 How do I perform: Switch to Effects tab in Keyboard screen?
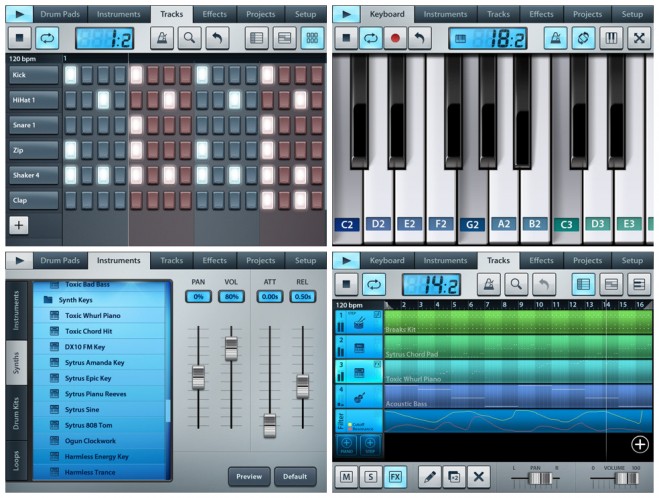541,14
